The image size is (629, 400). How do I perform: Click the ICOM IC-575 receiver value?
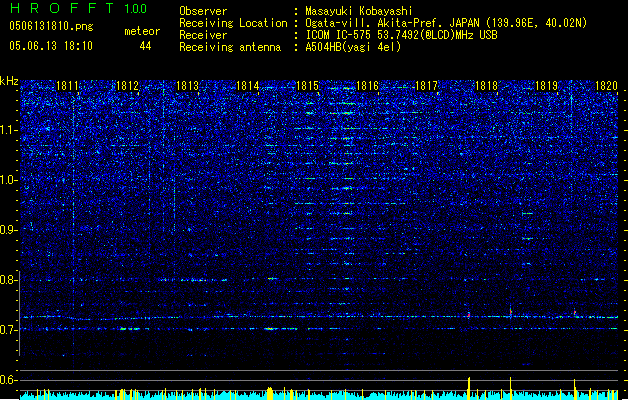click(401, 35)
